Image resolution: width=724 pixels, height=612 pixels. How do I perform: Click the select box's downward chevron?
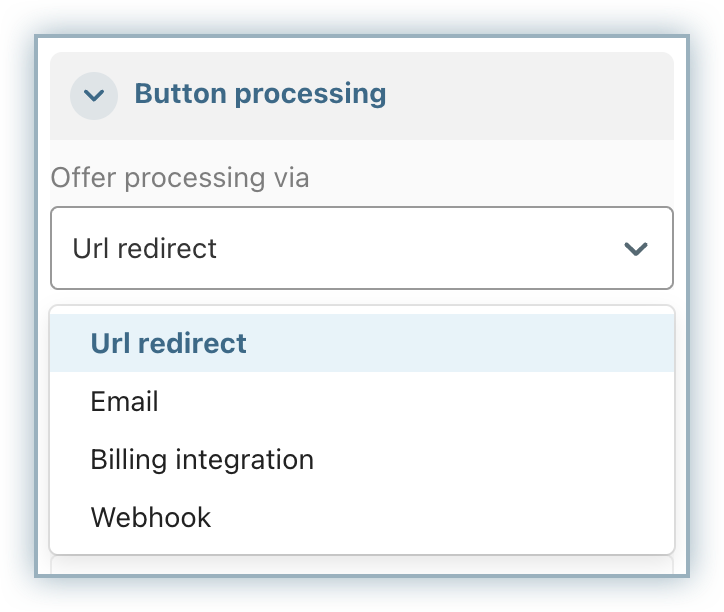tap(636, 249)
